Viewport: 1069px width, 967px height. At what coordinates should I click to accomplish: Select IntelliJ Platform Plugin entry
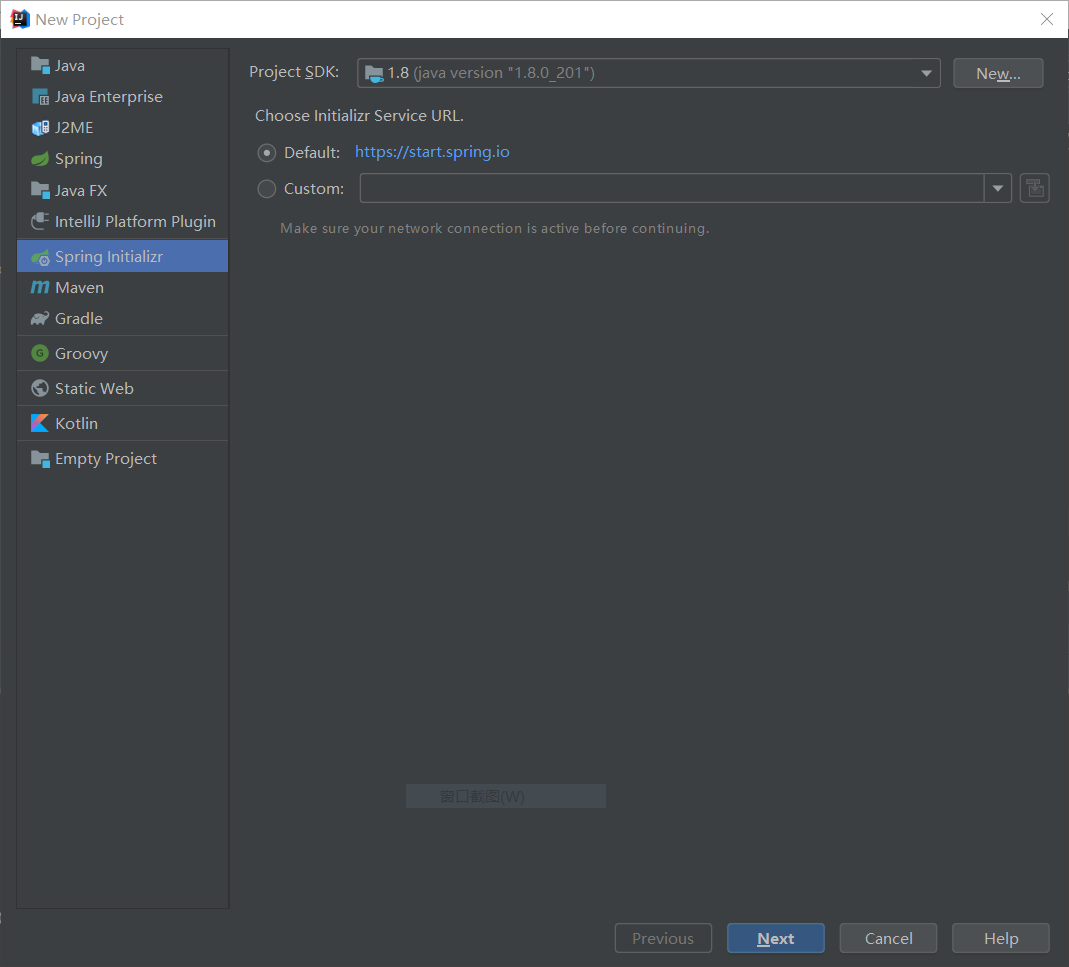pos(123,222)
